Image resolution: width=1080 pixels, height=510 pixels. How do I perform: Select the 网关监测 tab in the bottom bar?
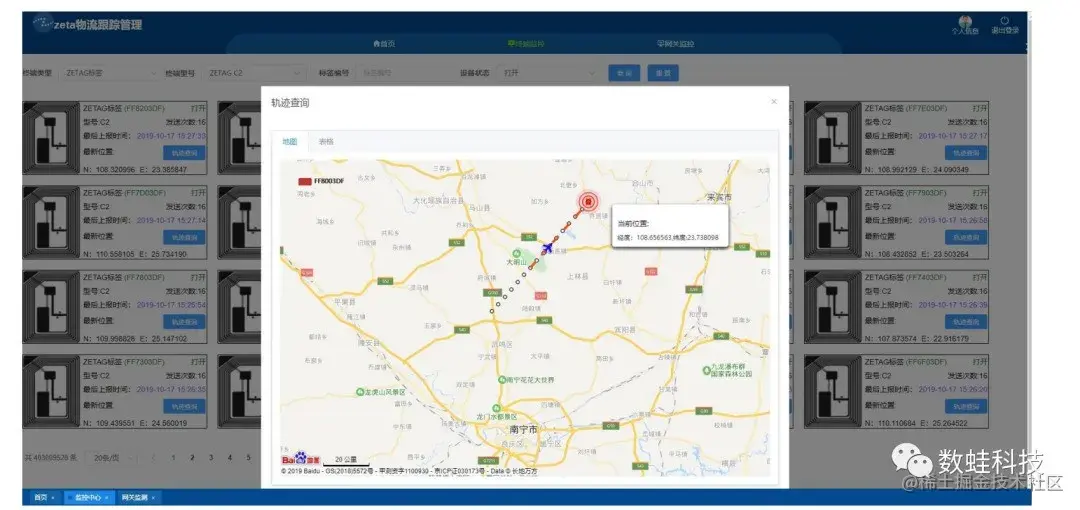138,497
